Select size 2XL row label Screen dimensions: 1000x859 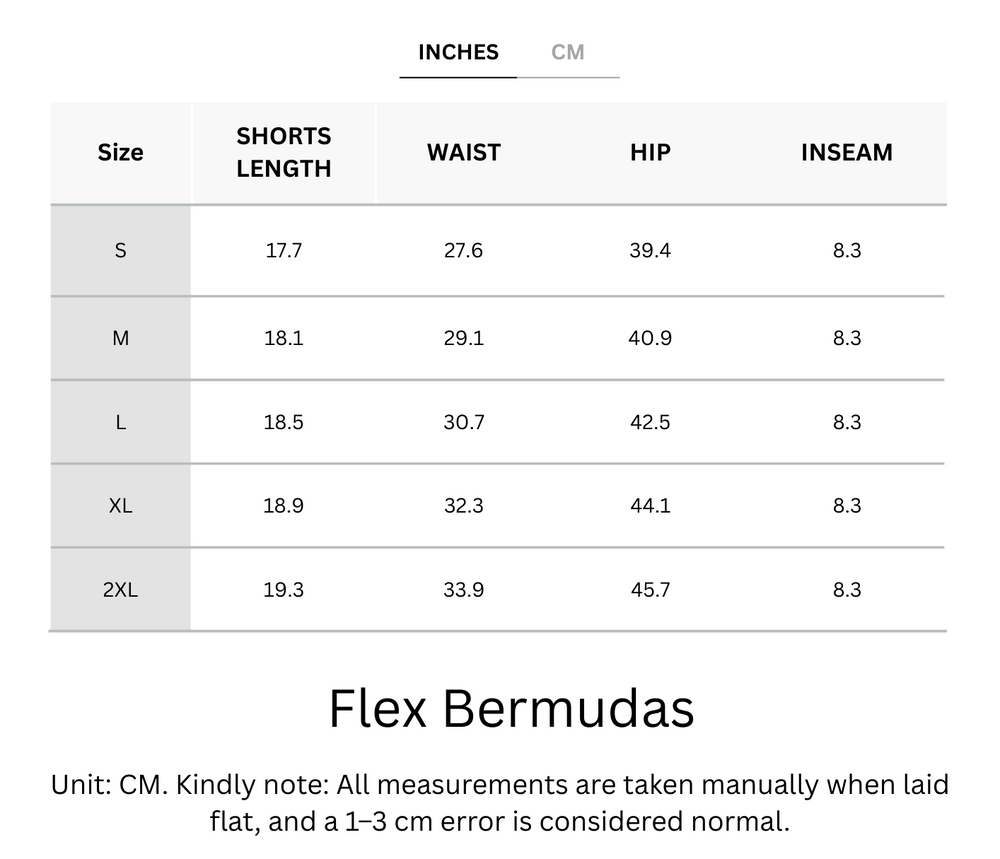(120, 590)
